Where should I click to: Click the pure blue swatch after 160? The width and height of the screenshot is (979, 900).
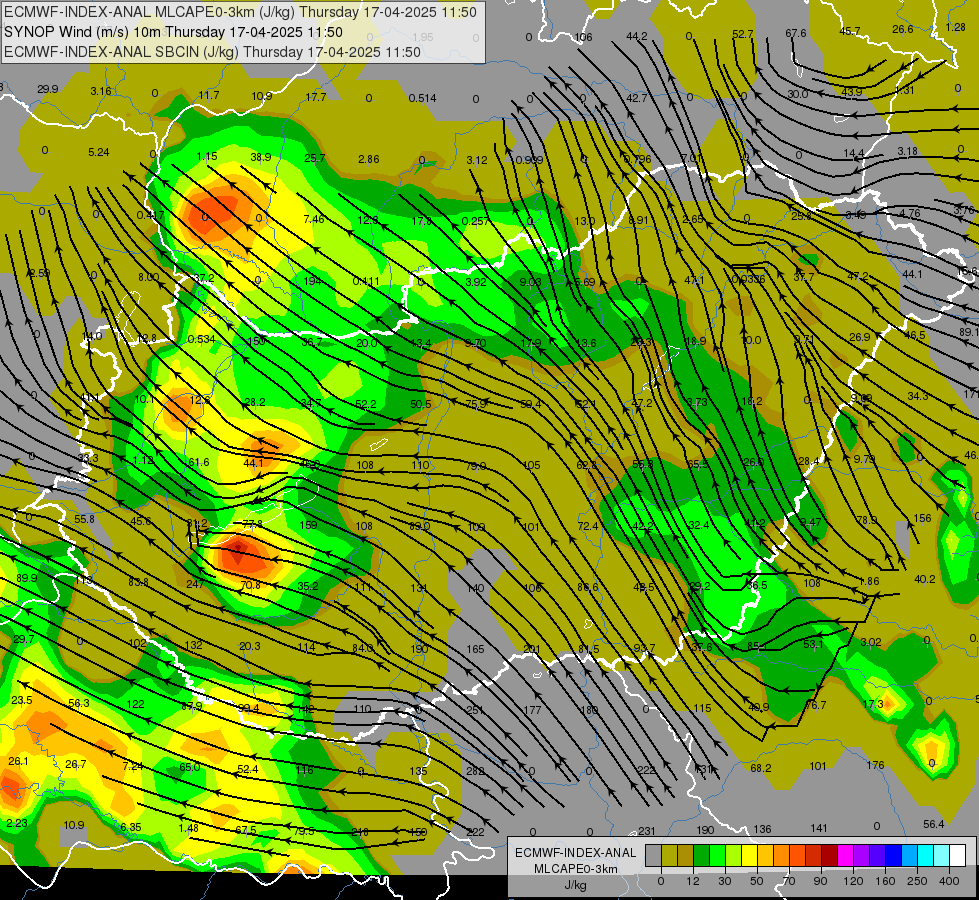point(893,856)
